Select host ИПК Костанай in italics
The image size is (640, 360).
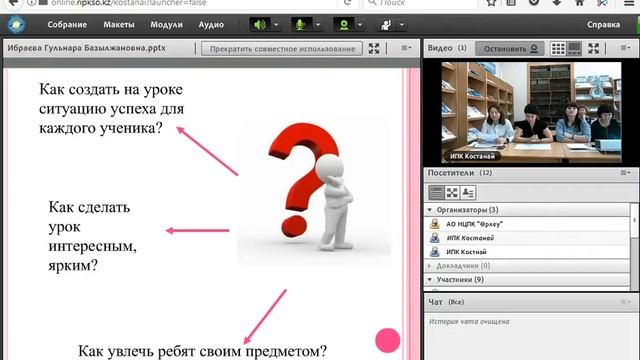(x=527, y=238)
